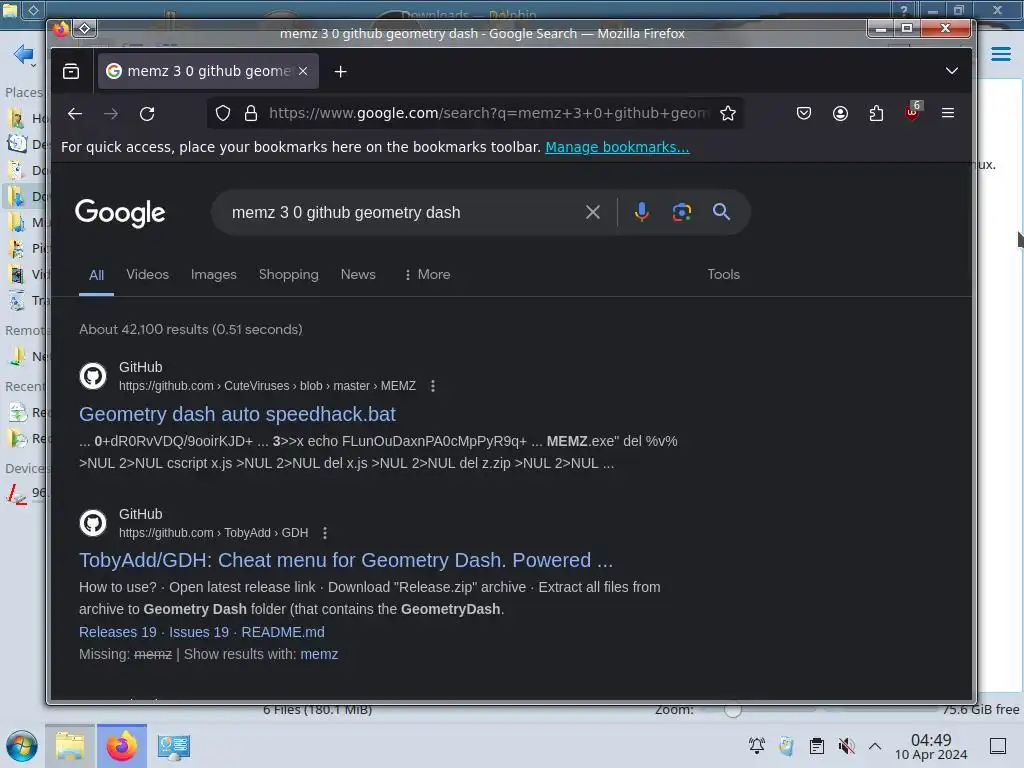Open Firefox hamburger application menu

point(948,113)
